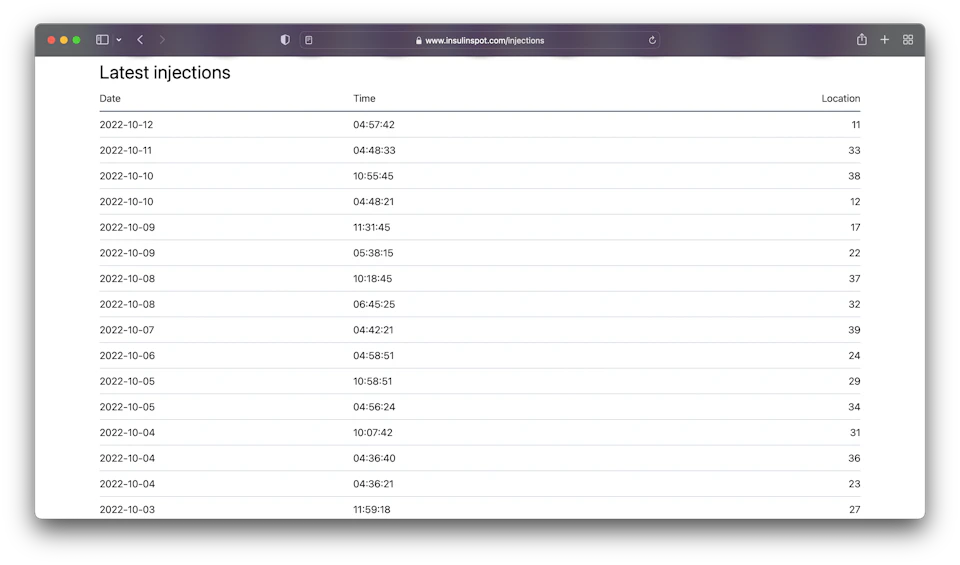Click the lock icon in address bar
960x565 pixels.
(x=419, y=41)
